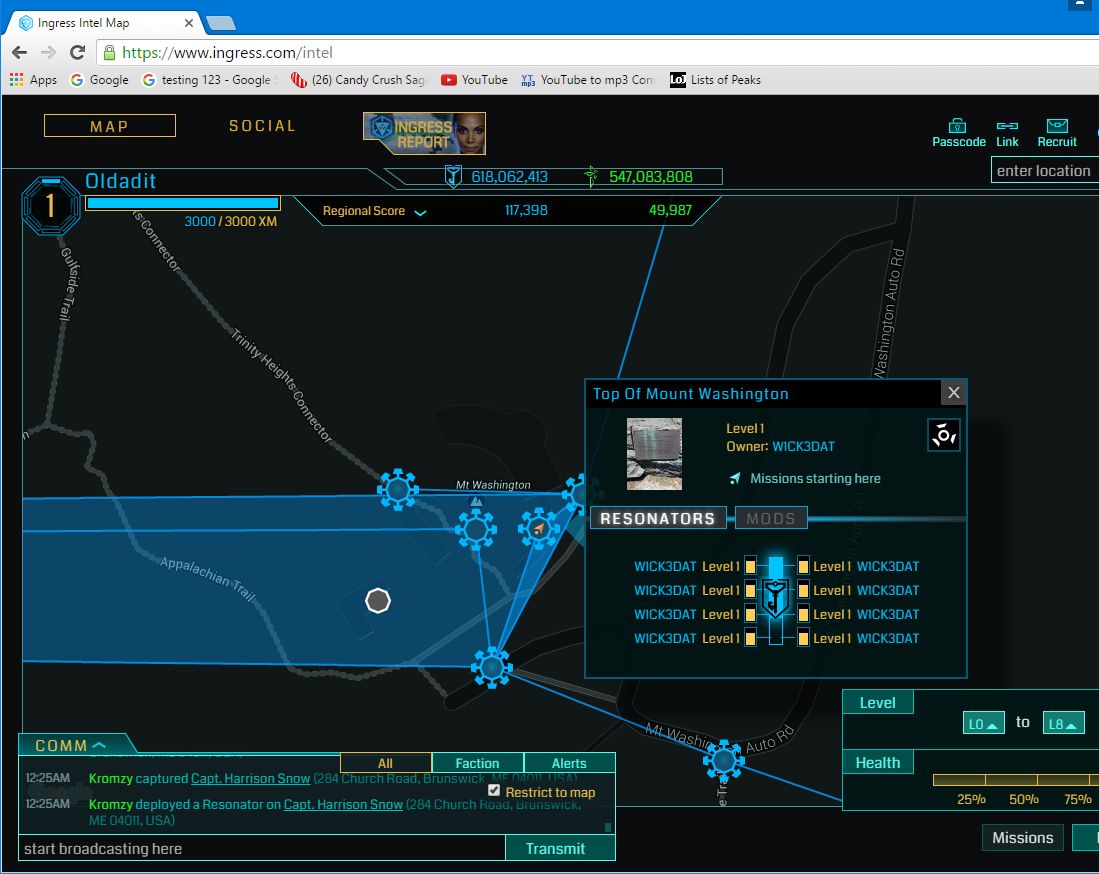
Task: Open the L8 maximum level dropdown
Action: click(x=1063, y=723)
